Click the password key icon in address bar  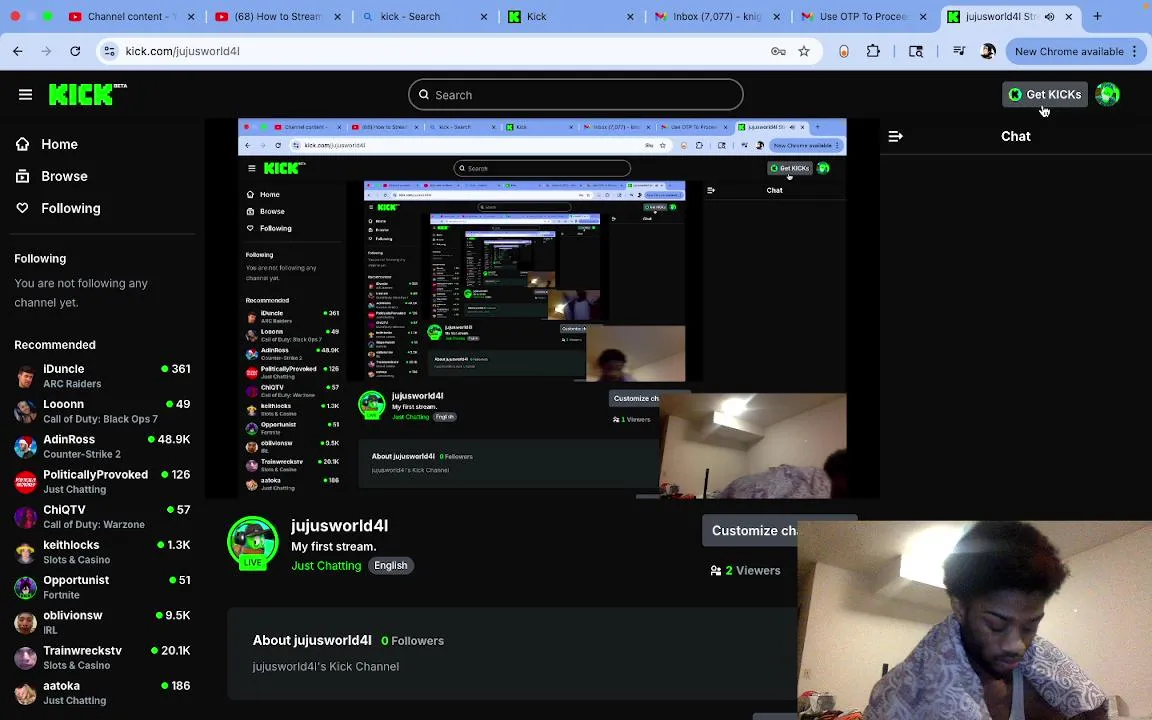778,51
